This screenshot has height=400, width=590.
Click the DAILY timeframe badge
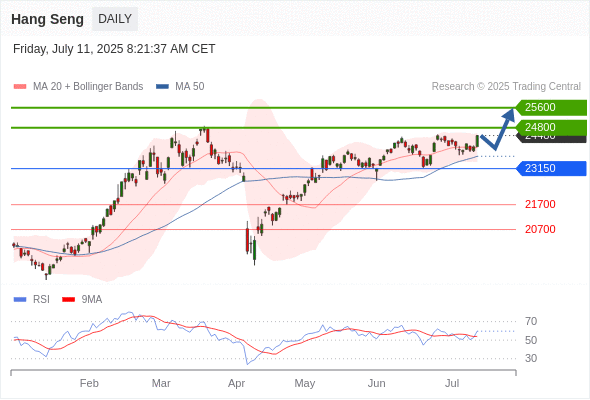coord(115,19)
